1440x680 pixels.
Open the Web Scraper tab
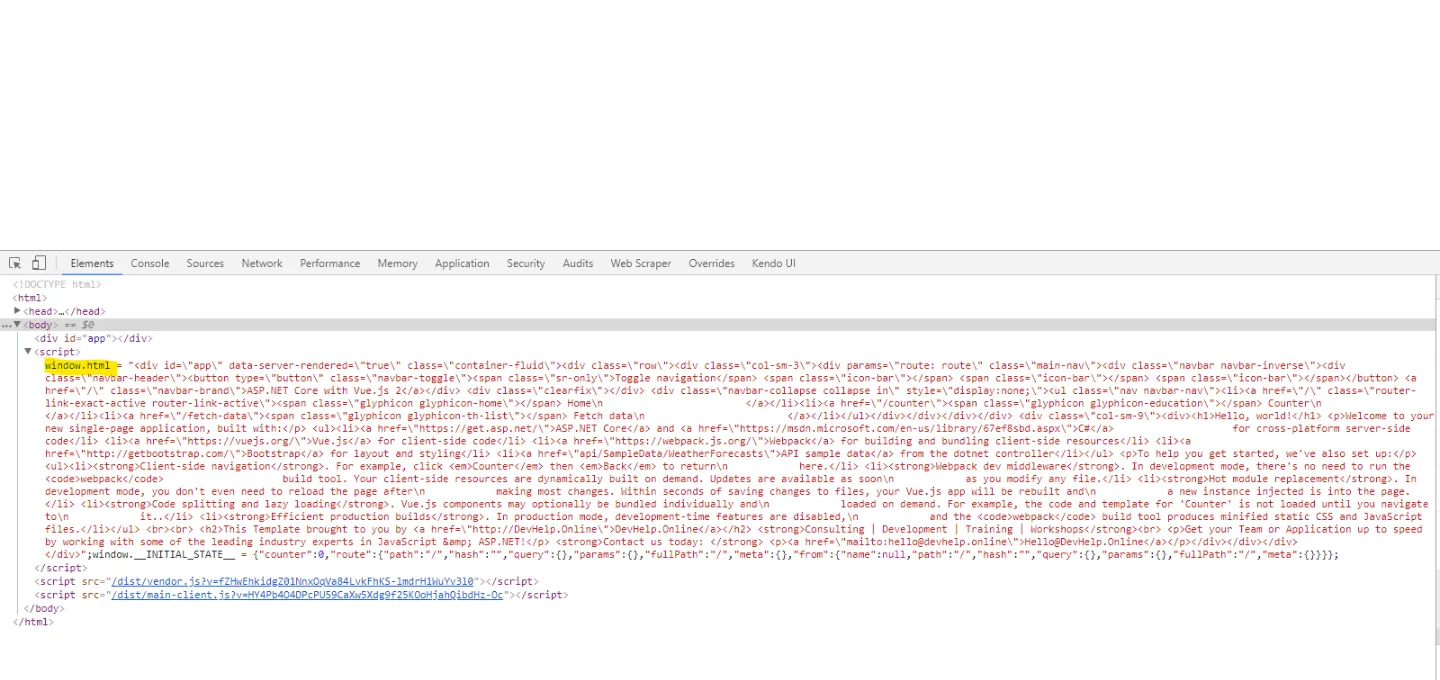pos(641,263)
